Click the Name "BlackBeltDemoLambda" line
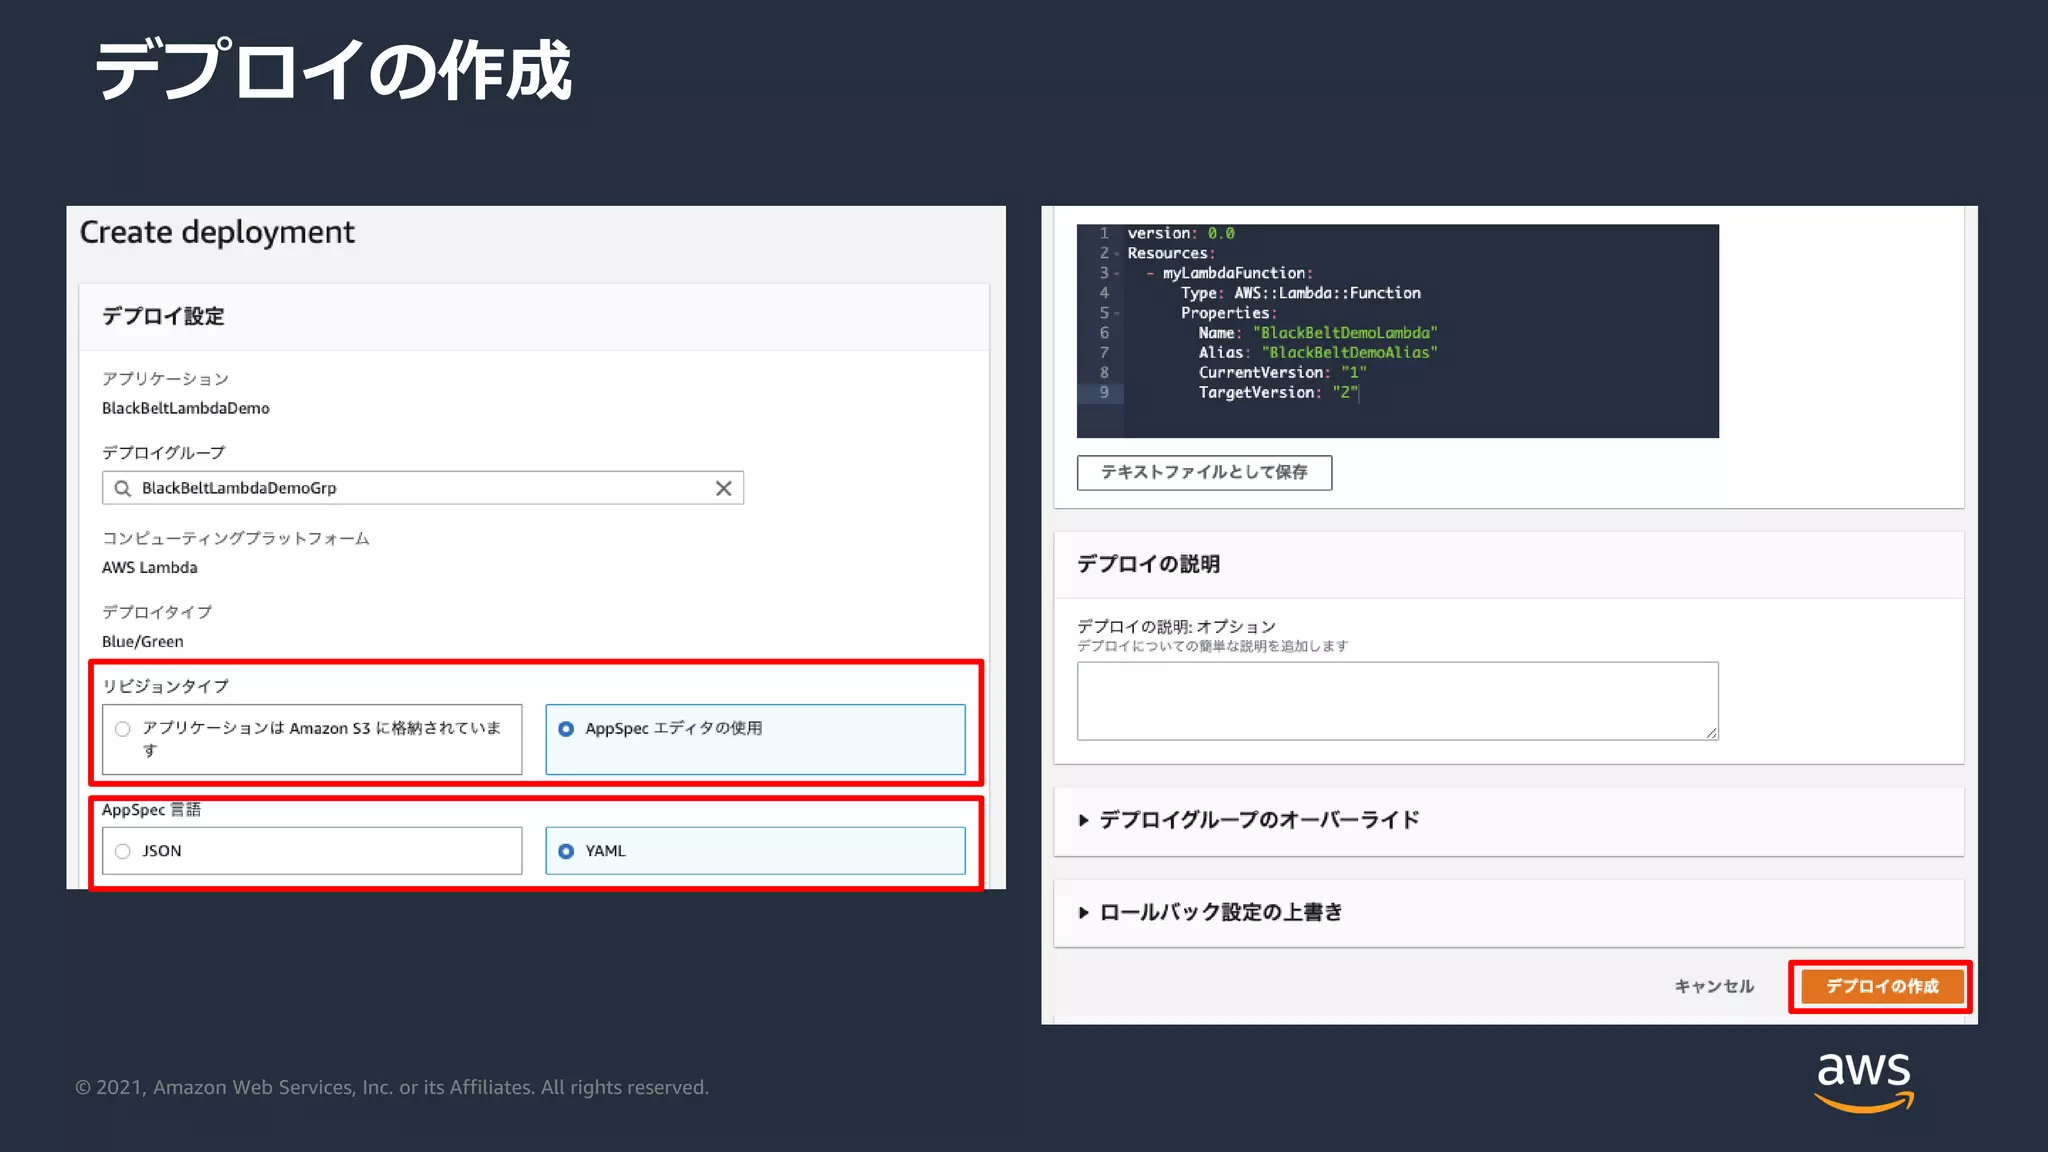Image resolution: width=2048 pixels, height=1152 pixels. pyautogui.click(x=1318, y=333)
